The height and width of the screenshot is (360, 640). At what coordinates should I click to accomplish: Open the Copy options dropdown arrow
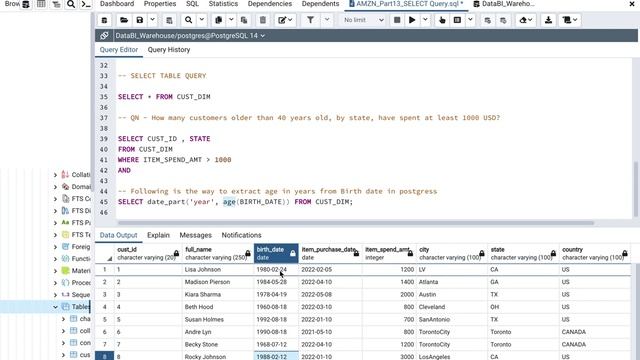coord(231,20)
